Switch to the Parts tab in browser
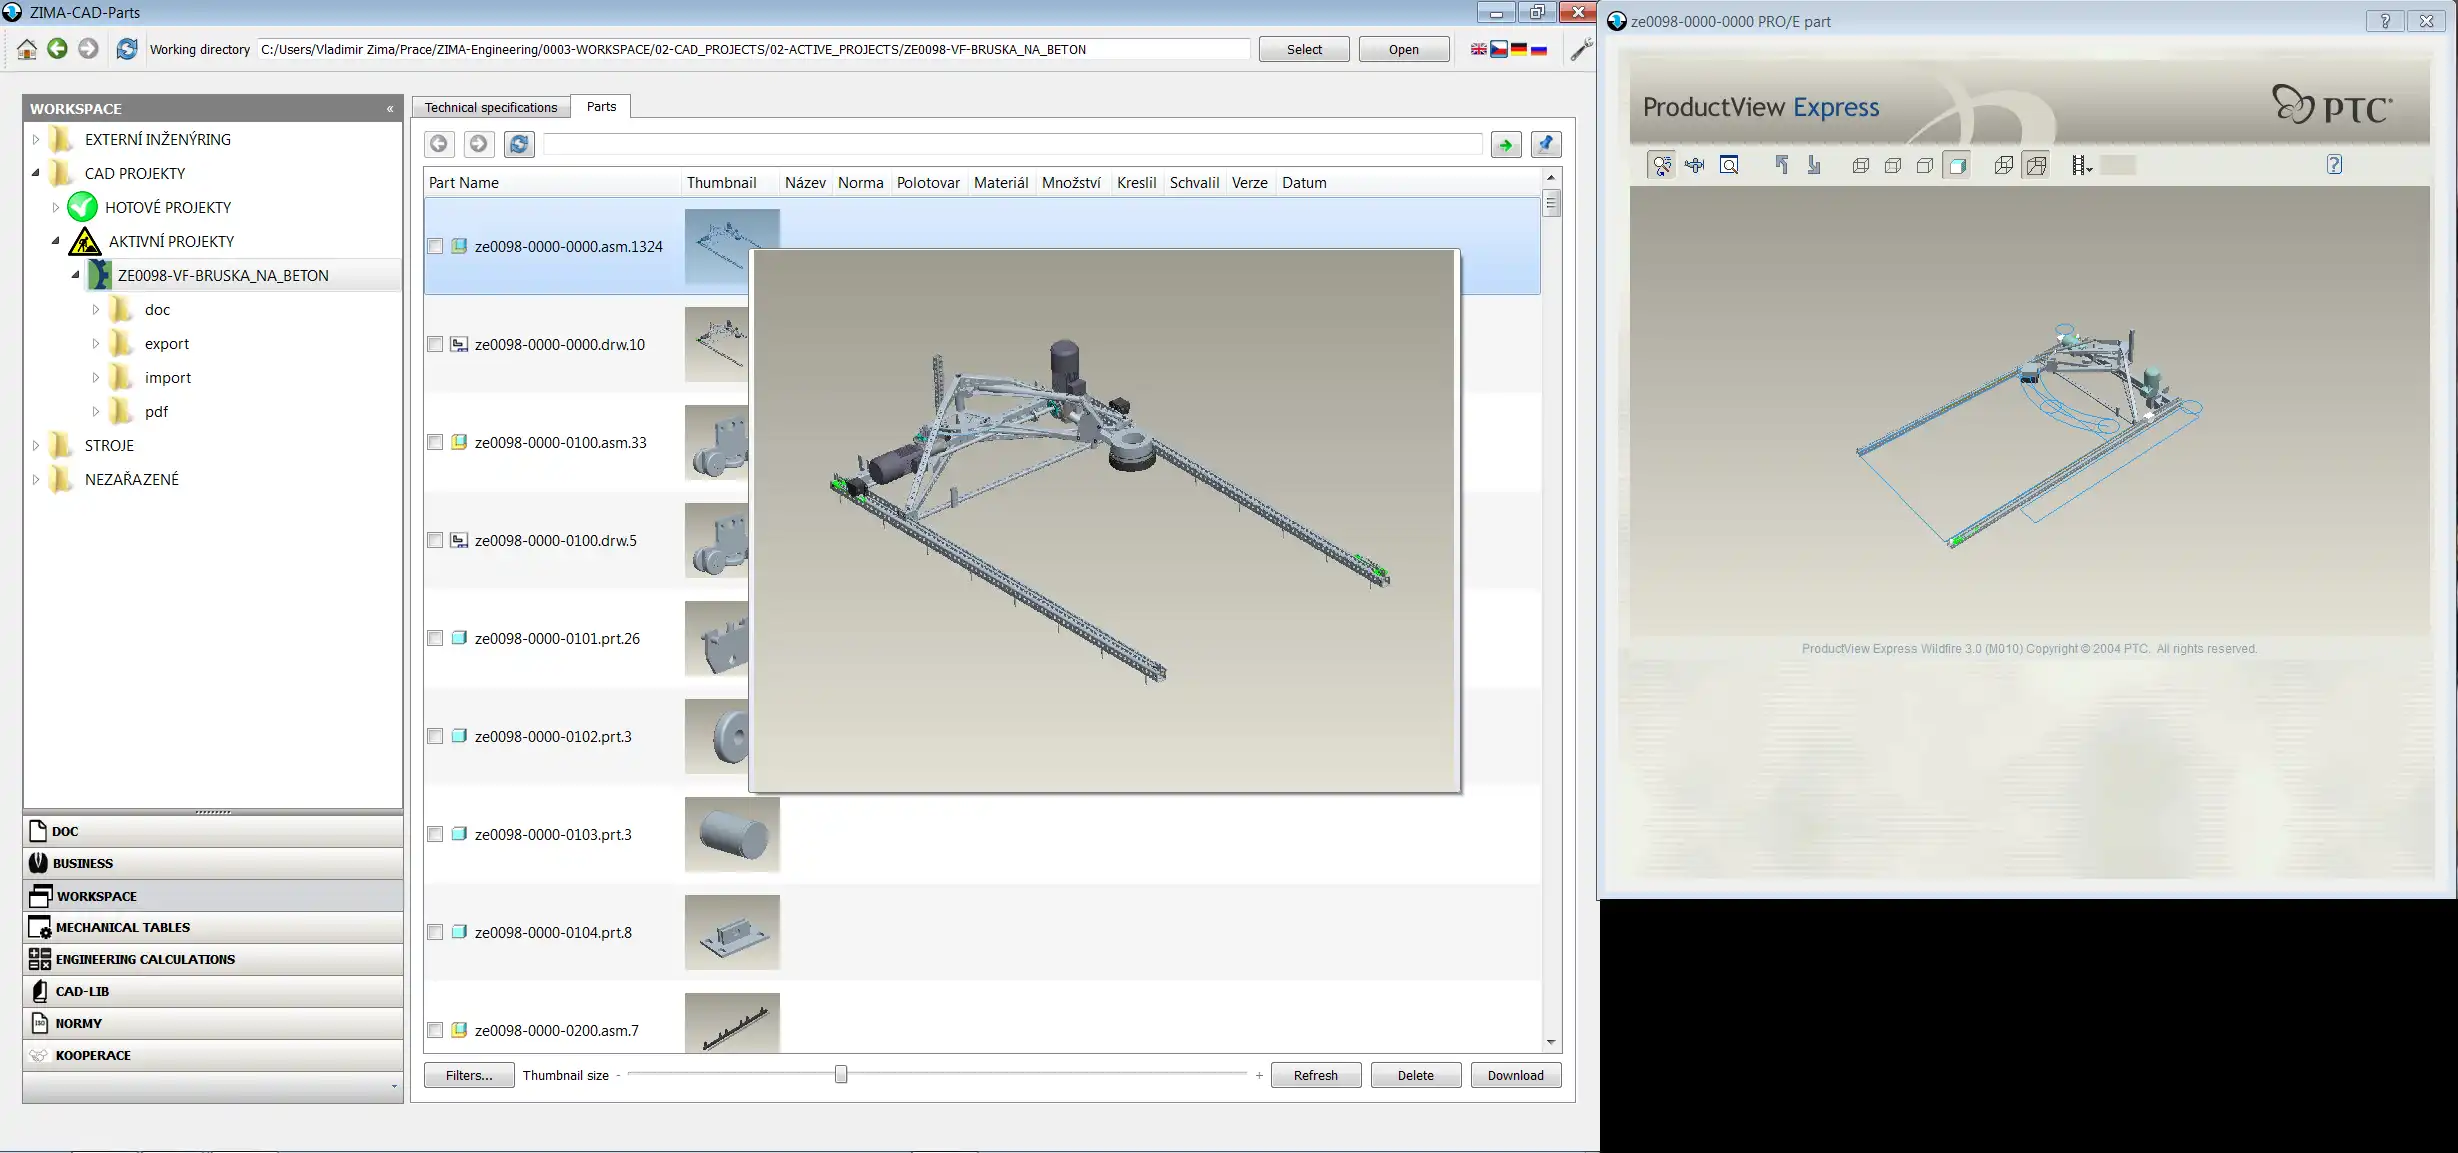This screenshot has height=1153, width=2458. coord(600,107)
